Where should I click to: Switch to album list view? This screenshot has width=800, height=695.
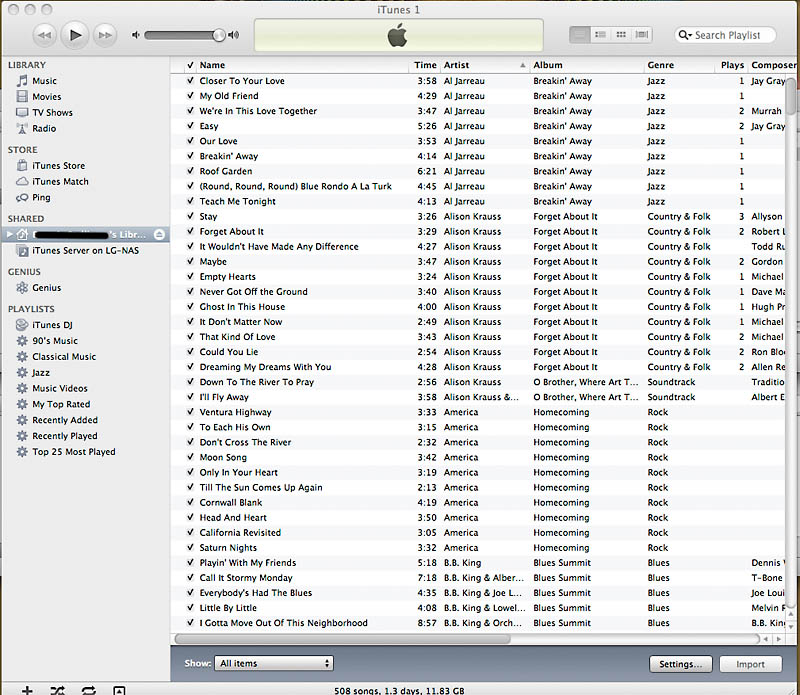[x=601, y=35]
